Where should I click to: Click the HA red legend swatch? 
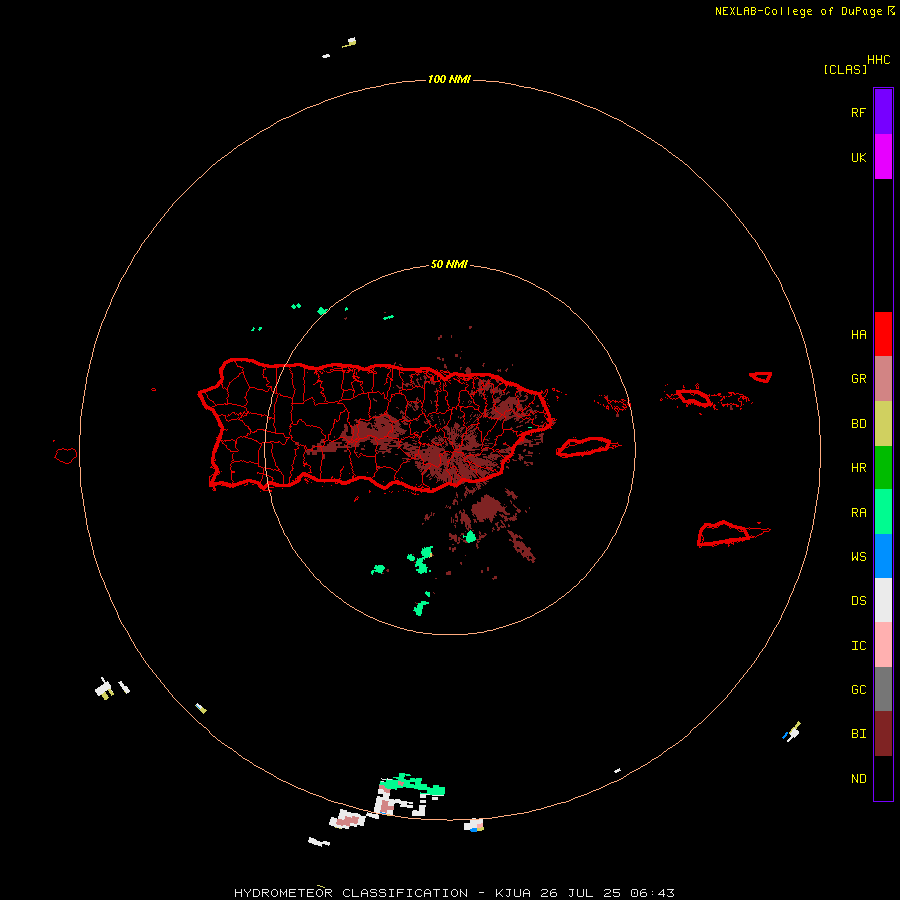883,334
